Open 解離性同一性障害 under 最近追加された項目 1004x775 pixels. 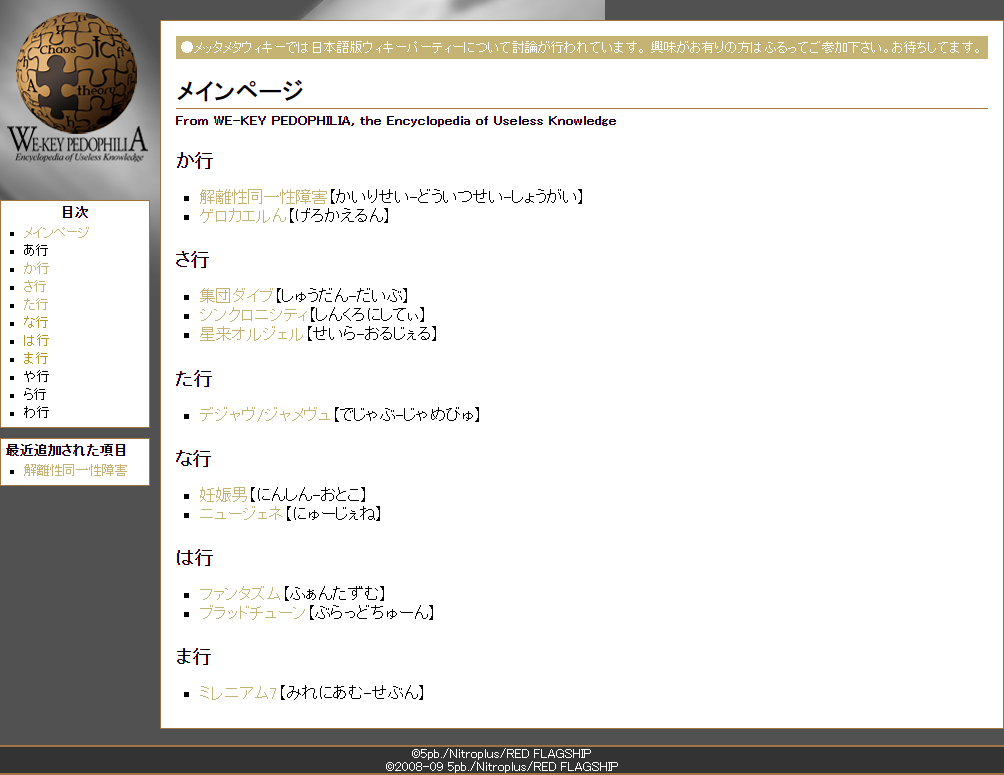pos(75,470)
